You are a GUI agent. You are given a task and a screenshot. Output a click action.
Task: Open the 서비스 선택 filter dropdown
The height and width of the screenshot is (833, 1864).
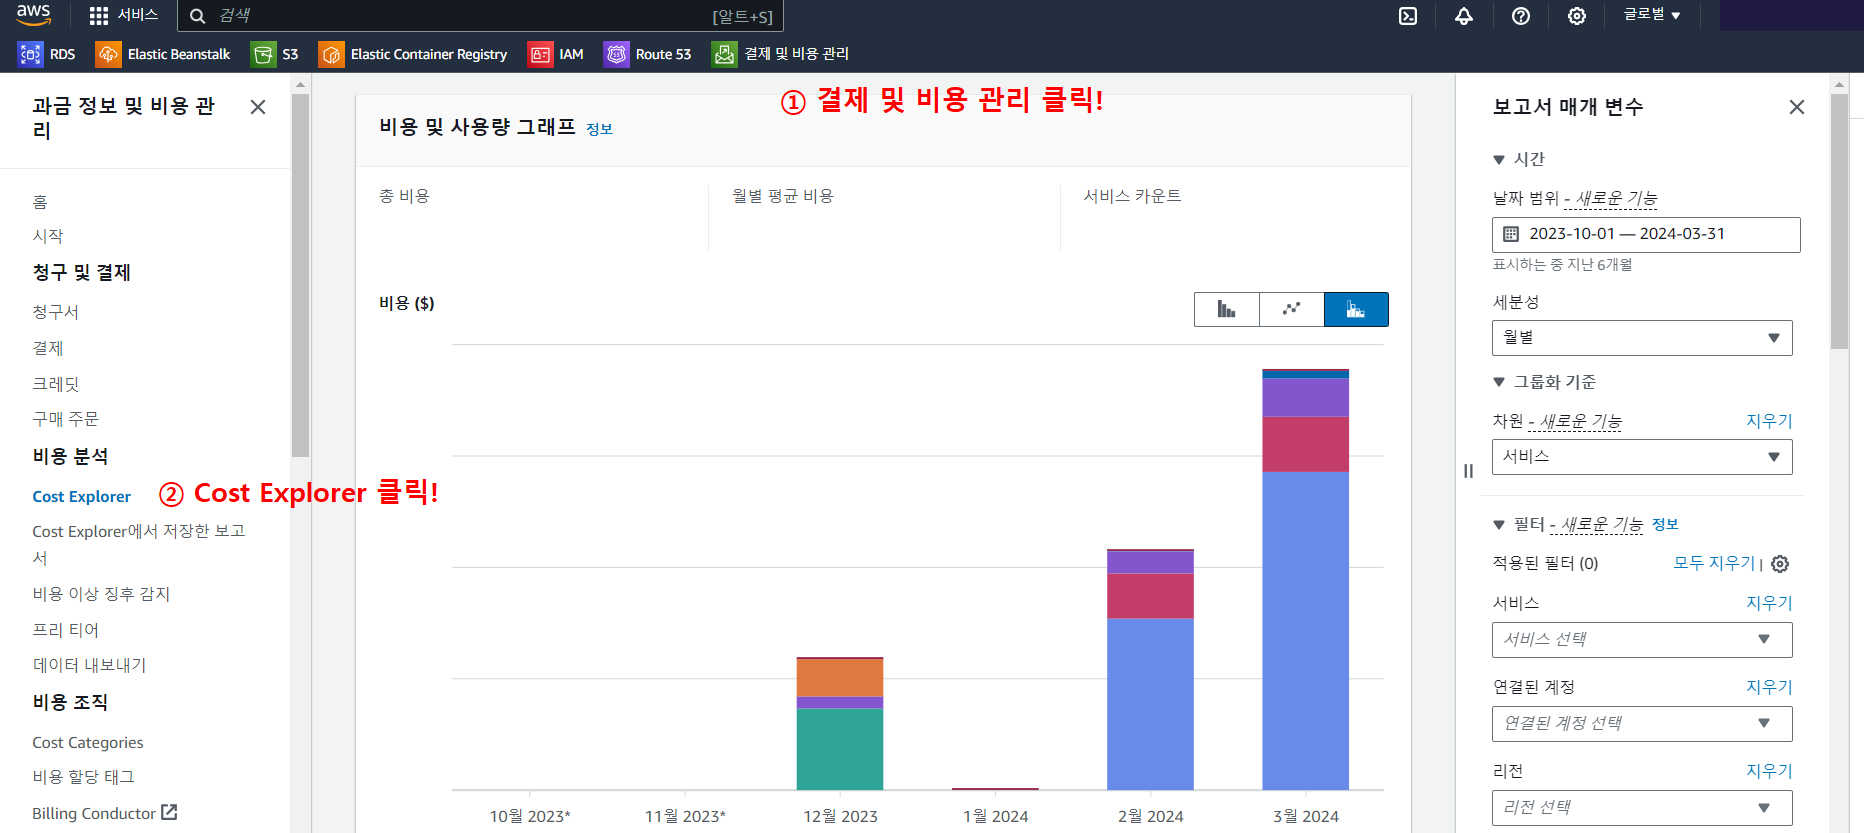tap(1642, 640)
